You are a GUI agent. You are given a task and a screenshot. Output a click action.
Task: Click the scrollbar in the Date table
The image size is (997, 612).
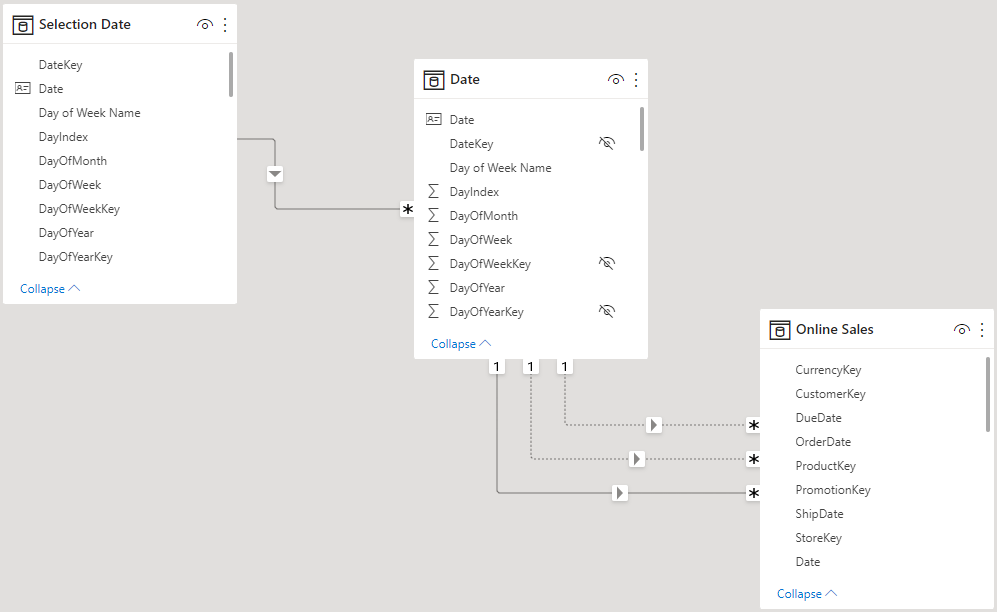(x=642, y=129)
